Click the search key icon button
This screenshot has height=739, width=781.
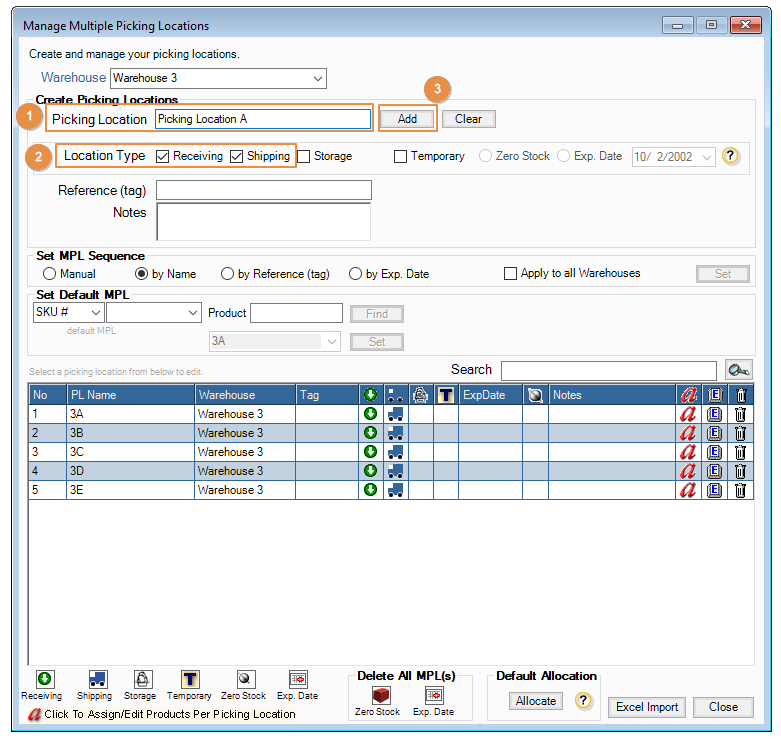[739, 370]
